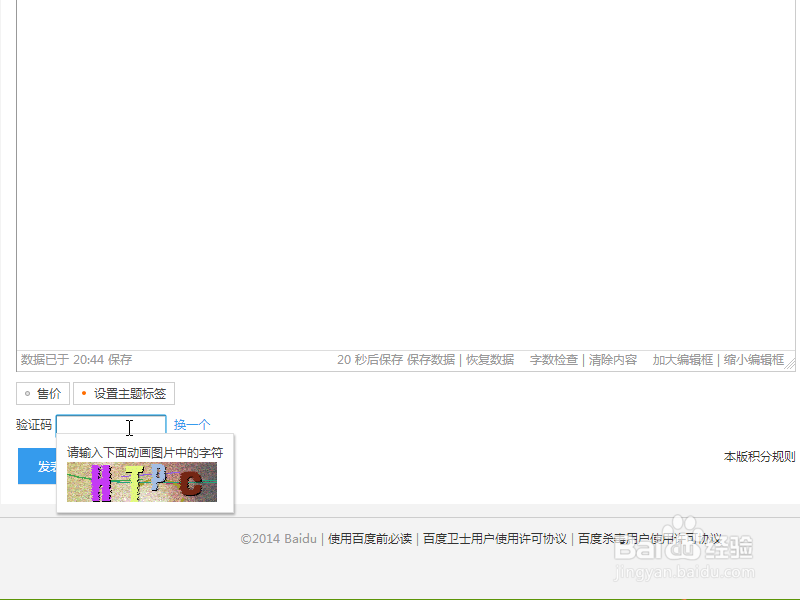This screenshot has height=600, width=800.
Task: Select the radio dot before 售价
Action: click(28, 392)
